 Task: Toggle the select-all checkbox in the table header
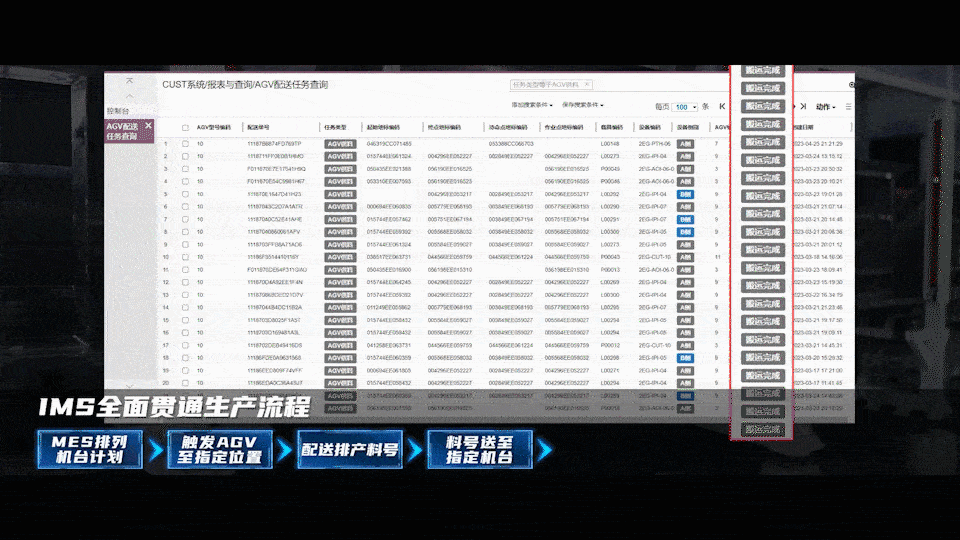pos(185,127)
